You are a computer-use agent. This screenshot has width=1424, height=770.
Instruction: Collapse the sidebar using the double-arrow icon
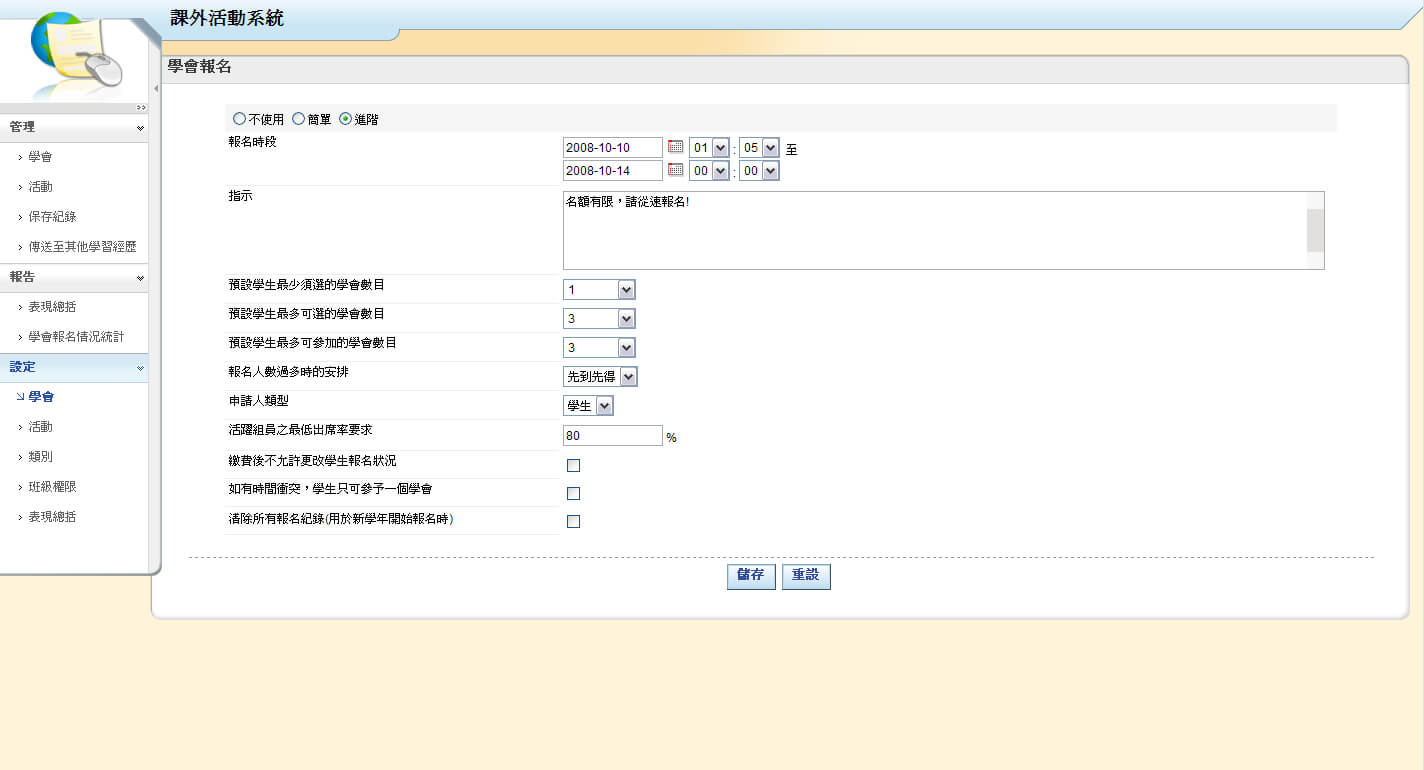click(141, 107)
